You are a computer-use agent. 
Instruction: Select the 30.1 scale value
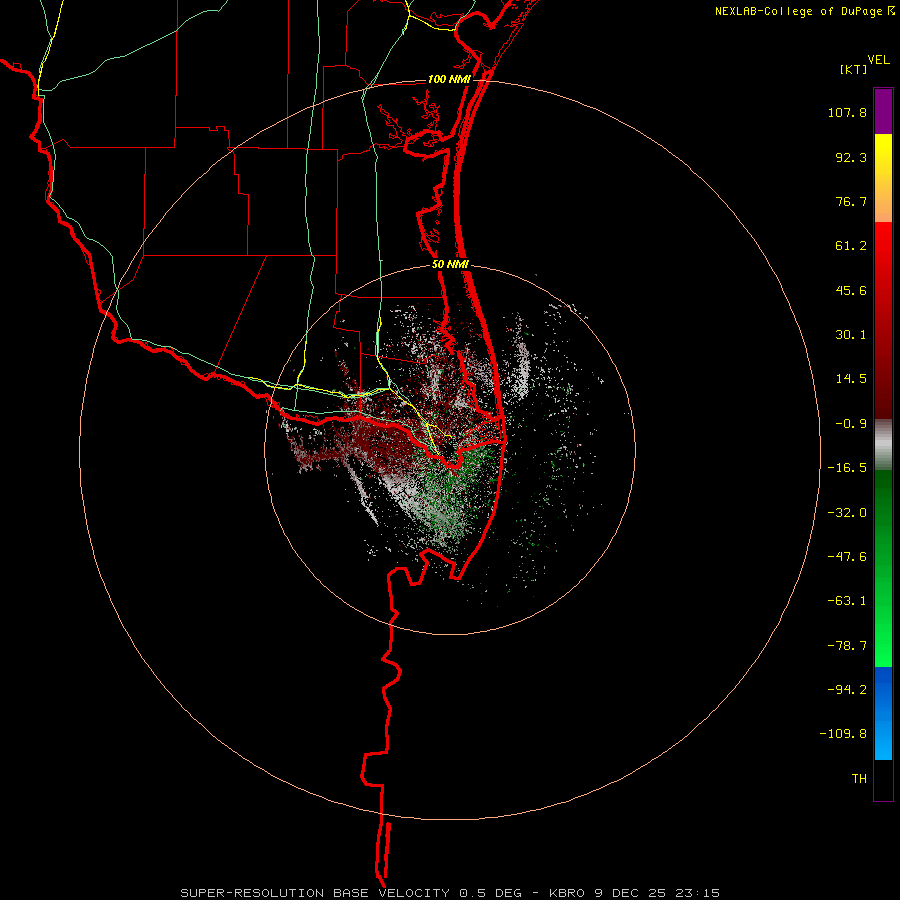pyautogui.click(x=851, y=335)
